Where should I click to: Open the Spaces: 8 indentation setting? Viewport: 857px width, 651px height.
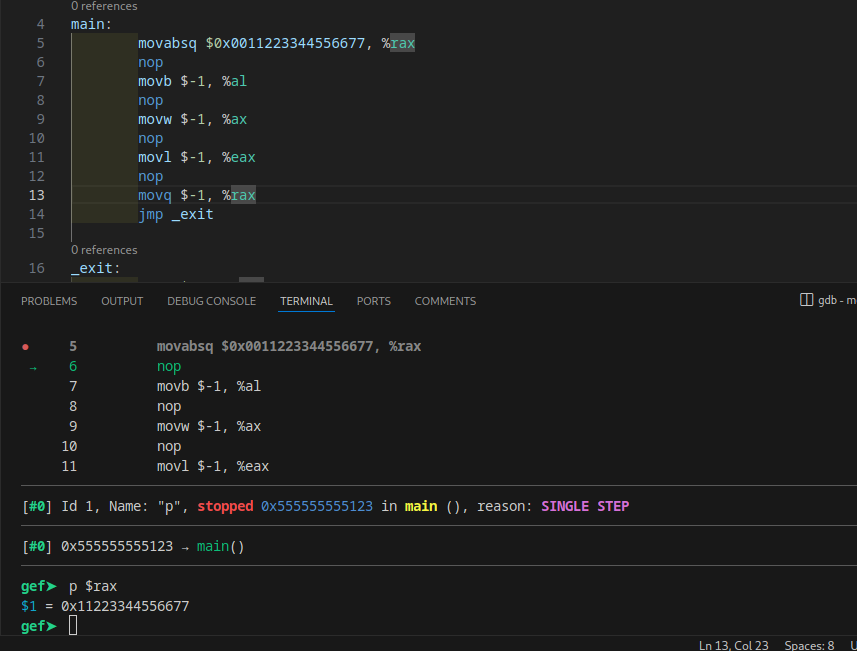(809, 645)
